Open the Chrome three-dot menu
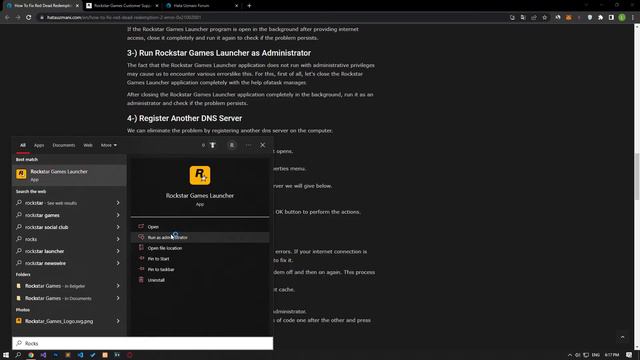Image resolution: width=640 pixels, height=360 pixels. pos(633,18)
